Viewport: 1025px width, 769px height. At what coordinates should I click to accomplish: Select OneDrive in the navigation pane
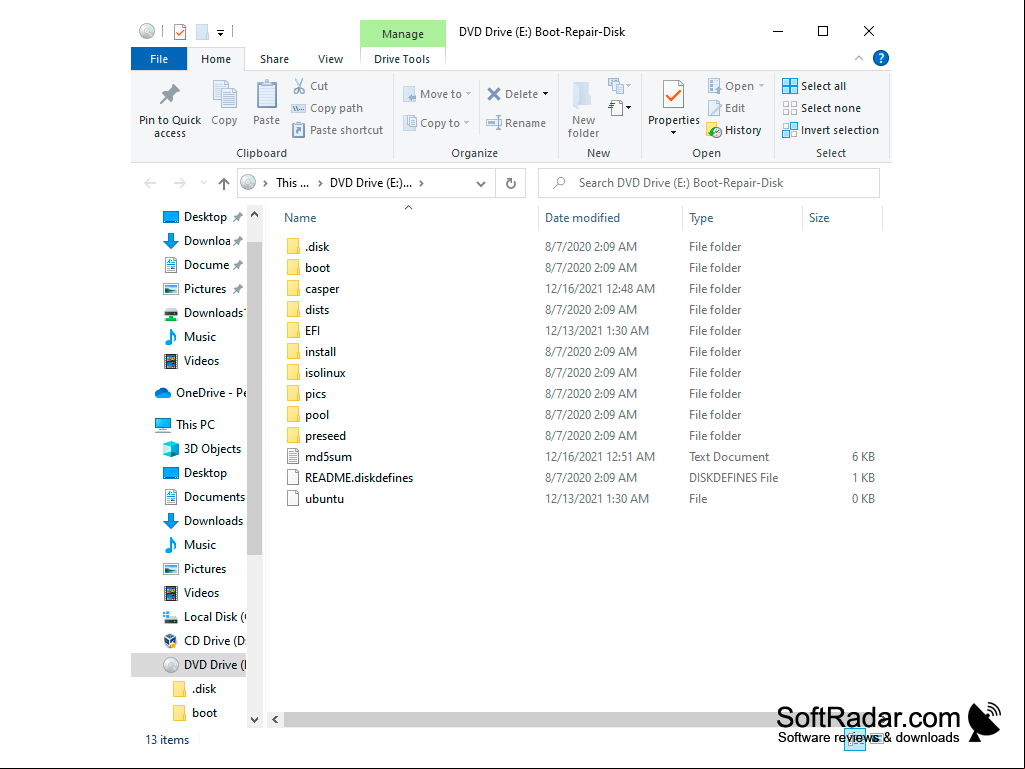200,392
